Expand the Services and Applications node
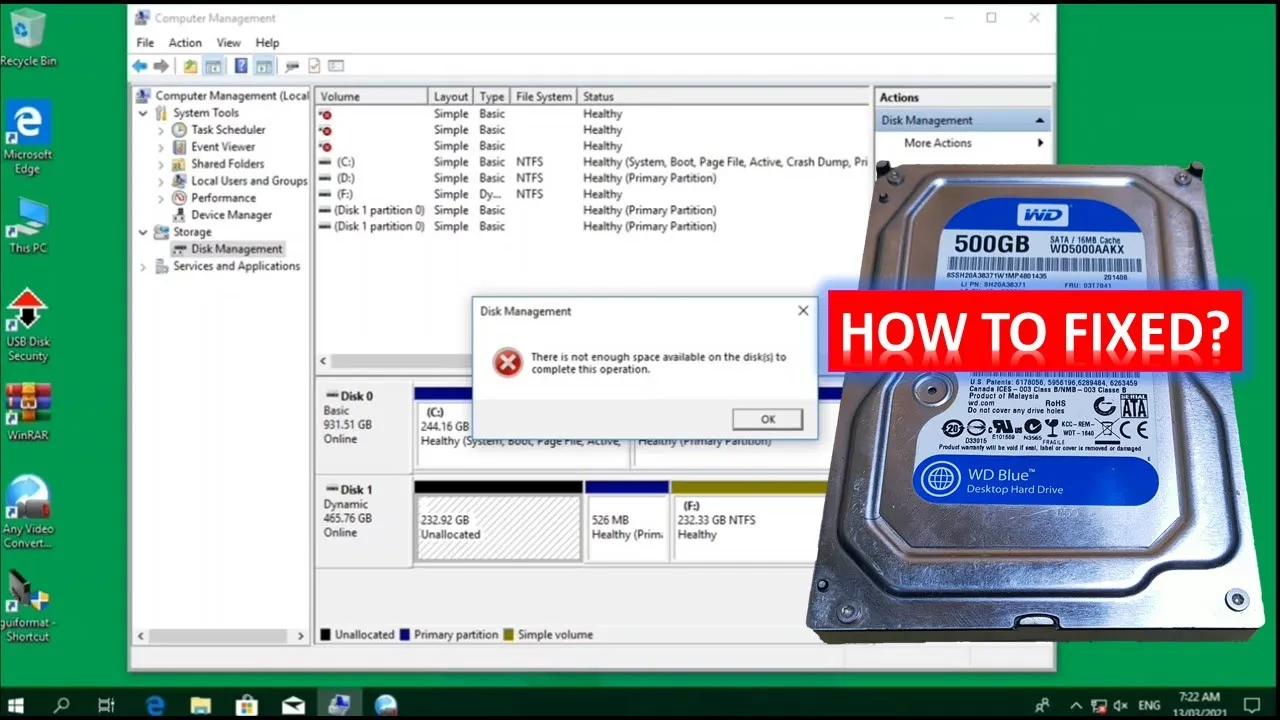 pyautogui.click(x=144, y=267)
